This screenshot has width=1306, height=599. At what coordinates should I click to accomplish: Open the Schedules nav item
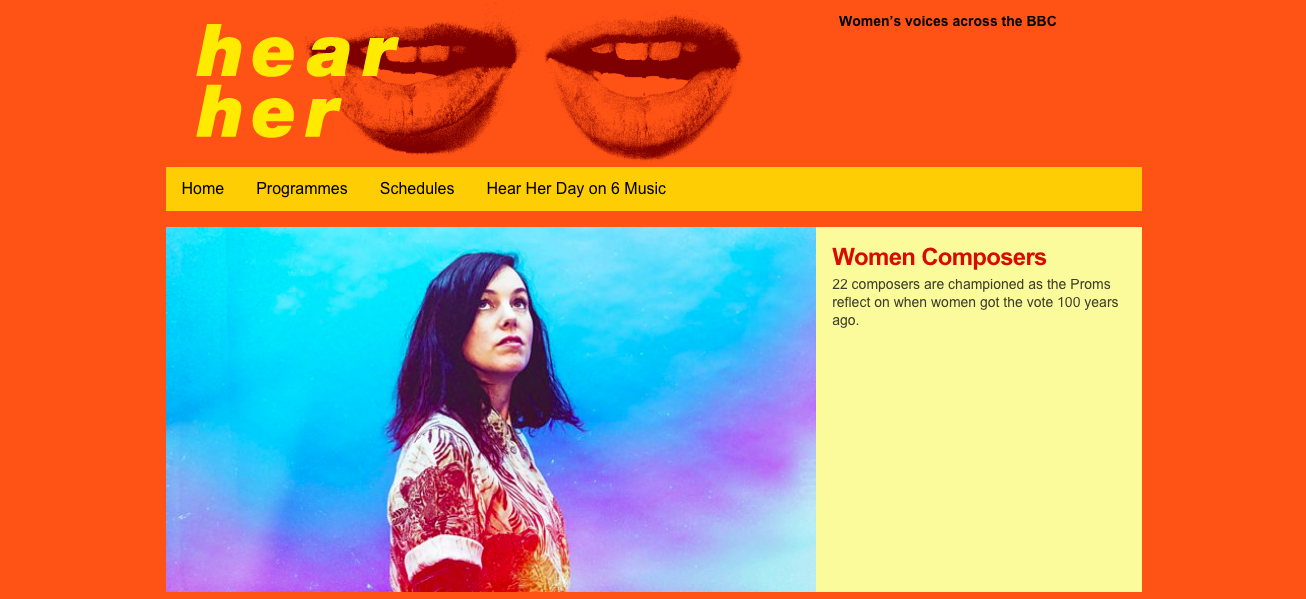(417, 189)
